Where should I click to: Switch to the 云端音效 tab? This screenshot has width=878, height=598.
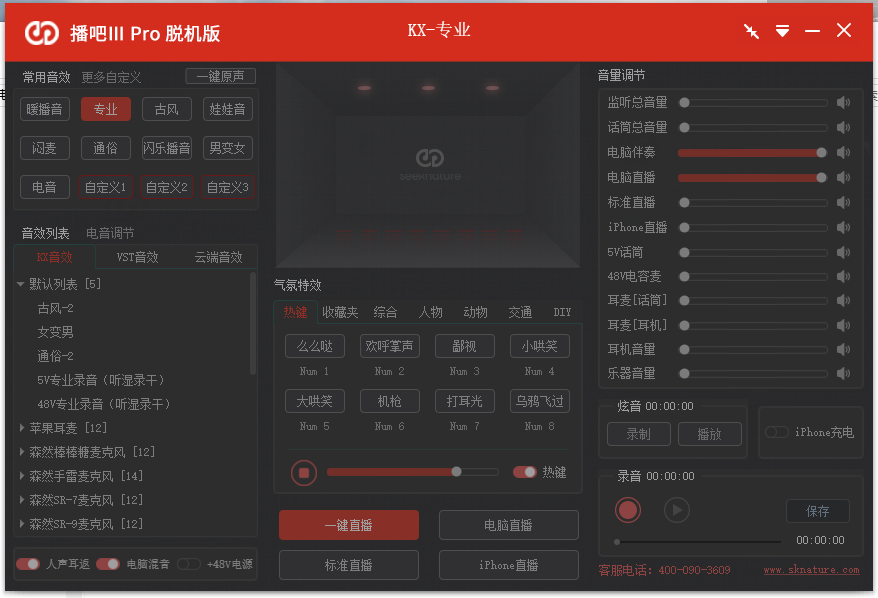[218, 257]
